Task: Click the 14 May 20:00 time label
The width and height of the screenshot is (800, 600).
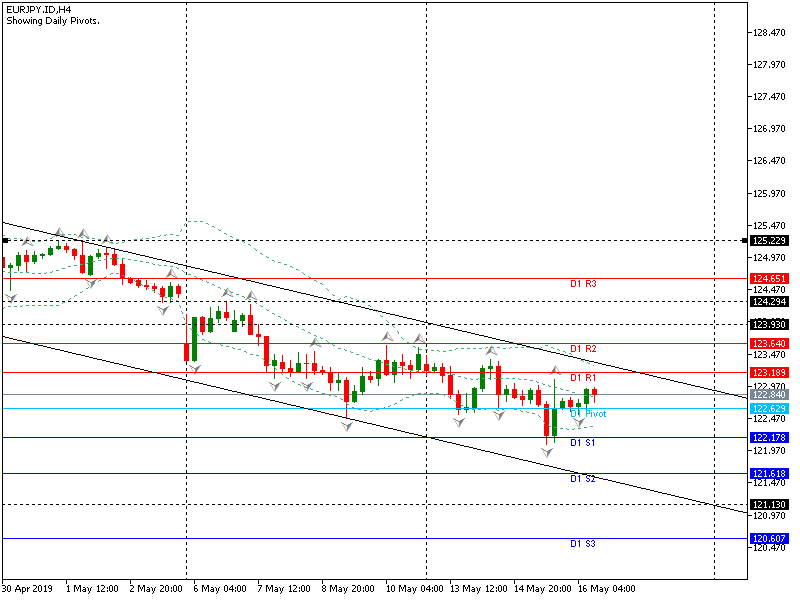Action: coord(542,589)
